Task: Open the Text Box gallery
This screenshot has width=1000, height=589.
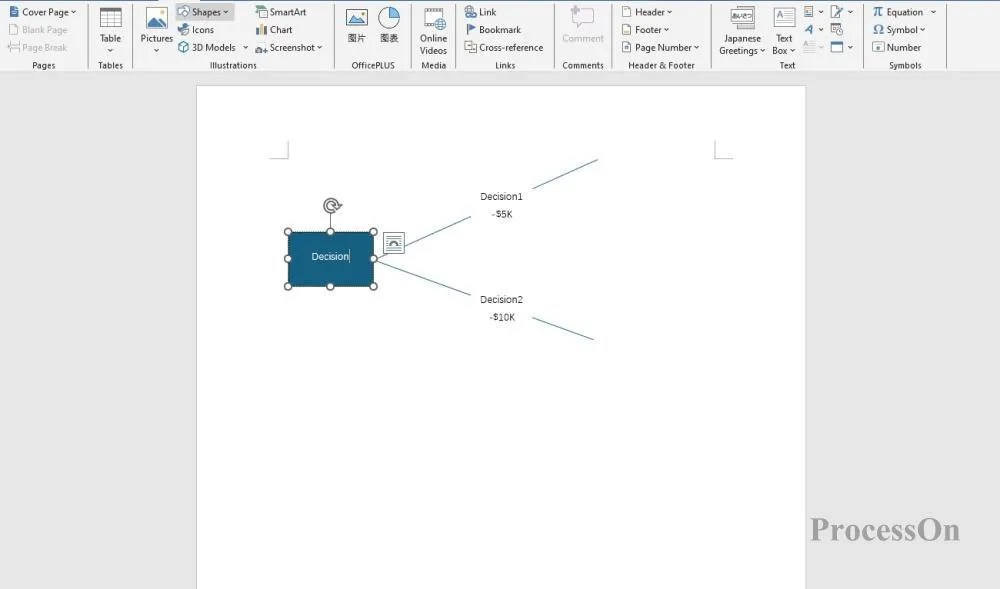Action: click(x=784, y=31)
